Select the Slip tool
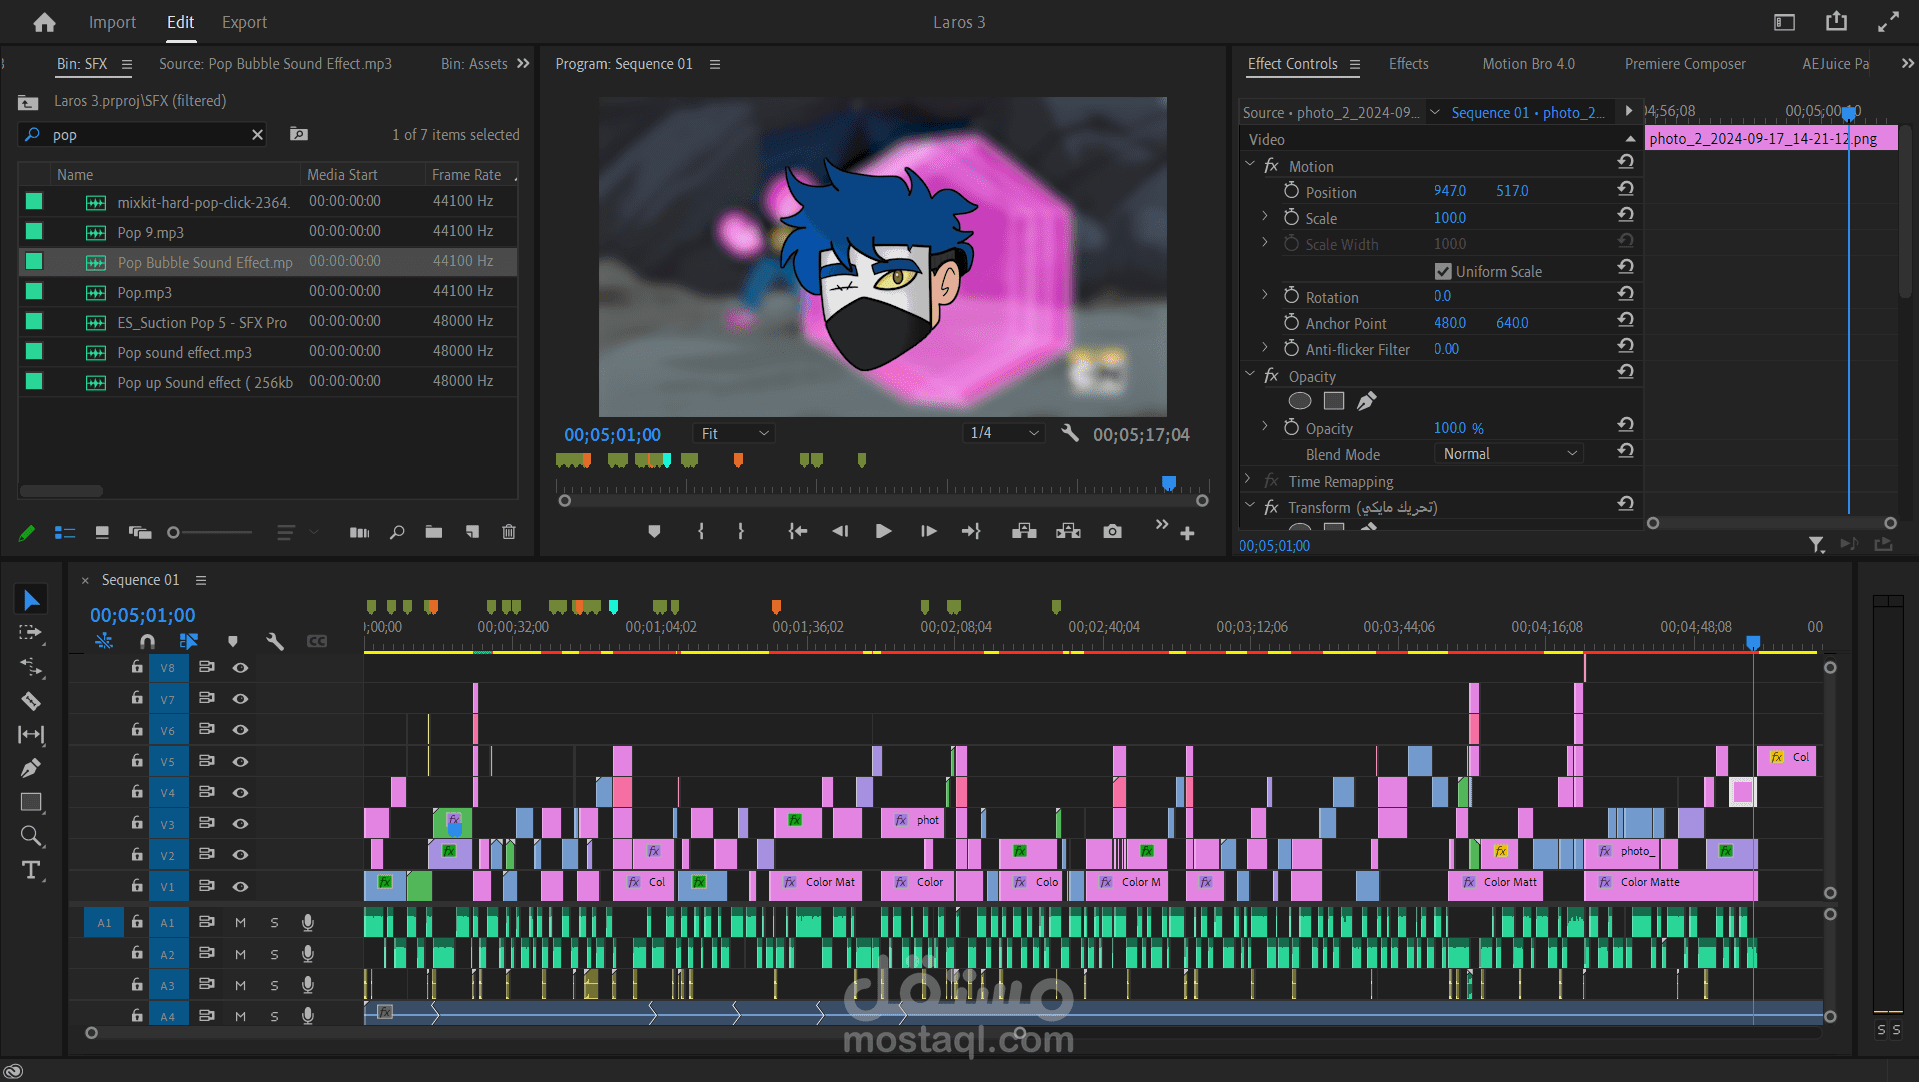 tap(31, 735)
